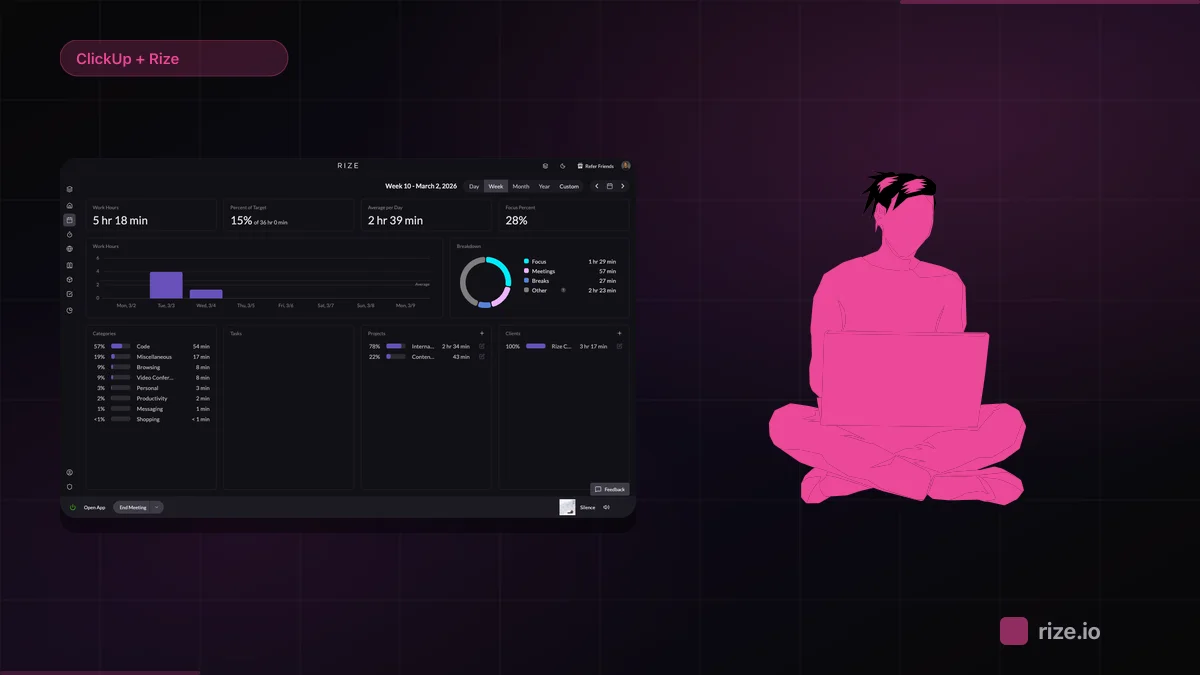1200x675 pixels.
Task: Open the globe icon in the sidebar
Action: pos(70,249)
